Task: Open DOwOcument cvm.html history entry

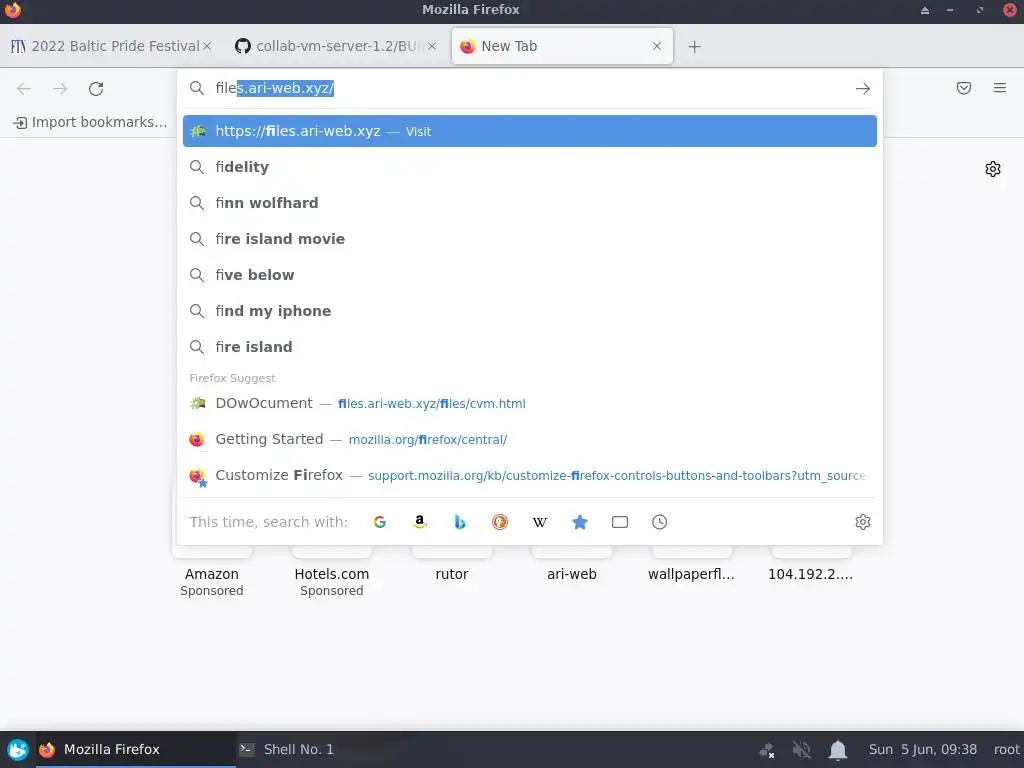Action: (x=530, y=404)
